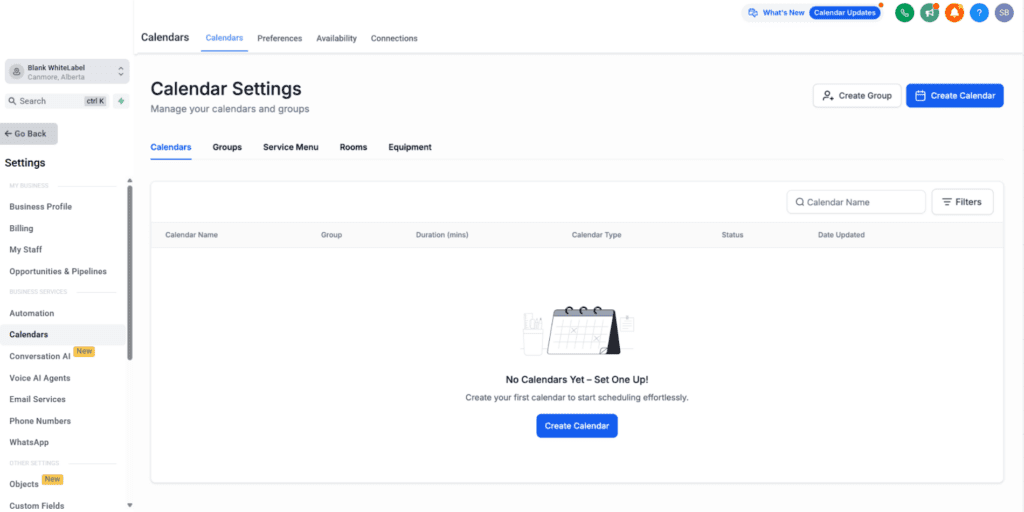1024x512 pixels.
Task: Click the blue help question mark icon
Action: (979, 12)
